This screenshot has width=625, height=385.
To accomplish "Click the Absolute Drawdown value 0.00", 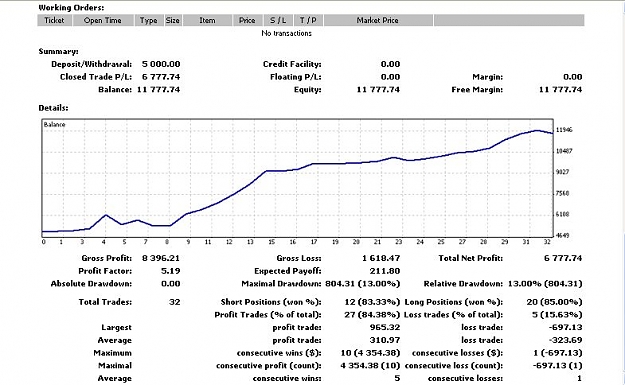I will (x=171, y=284).
